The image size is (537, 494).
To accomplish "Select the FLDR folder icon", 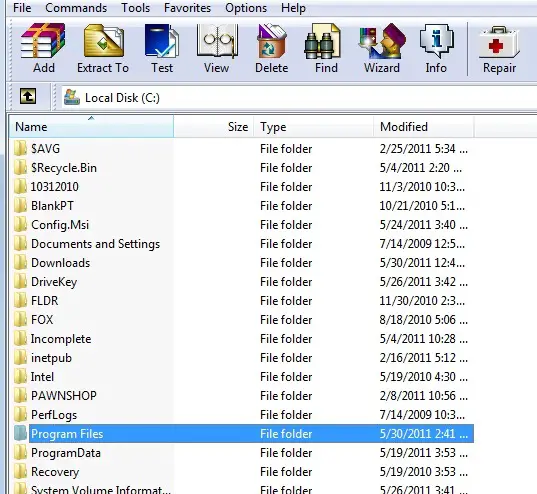I will tap(21, 300).
